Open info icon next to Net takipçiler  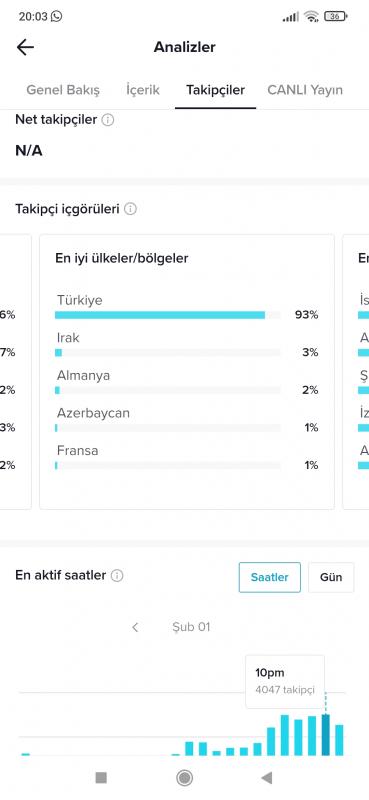coord(108,120)
